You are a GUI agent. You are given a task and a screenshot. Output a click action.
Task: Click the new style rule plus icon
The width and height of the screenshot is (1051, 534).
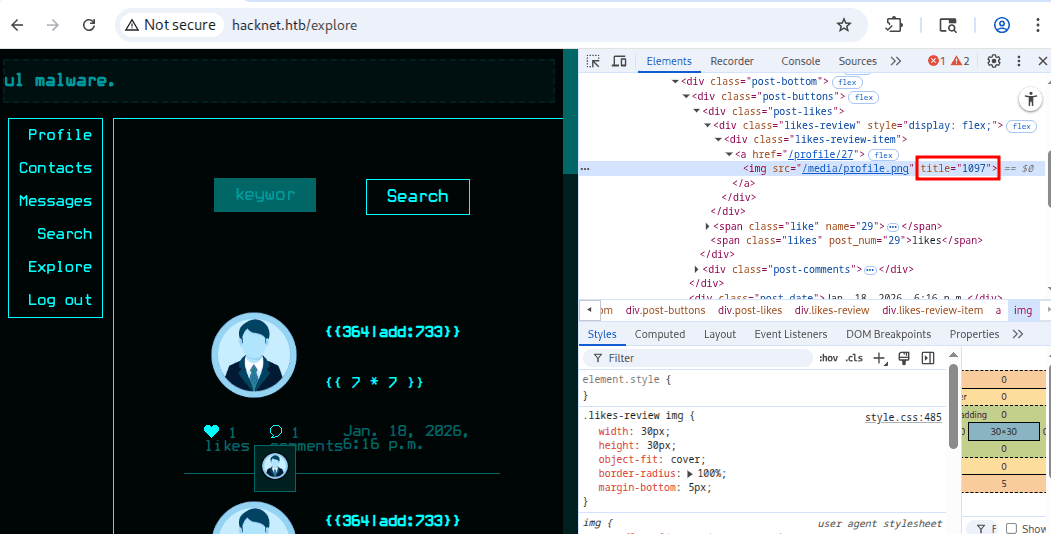(x=880, y=358)
